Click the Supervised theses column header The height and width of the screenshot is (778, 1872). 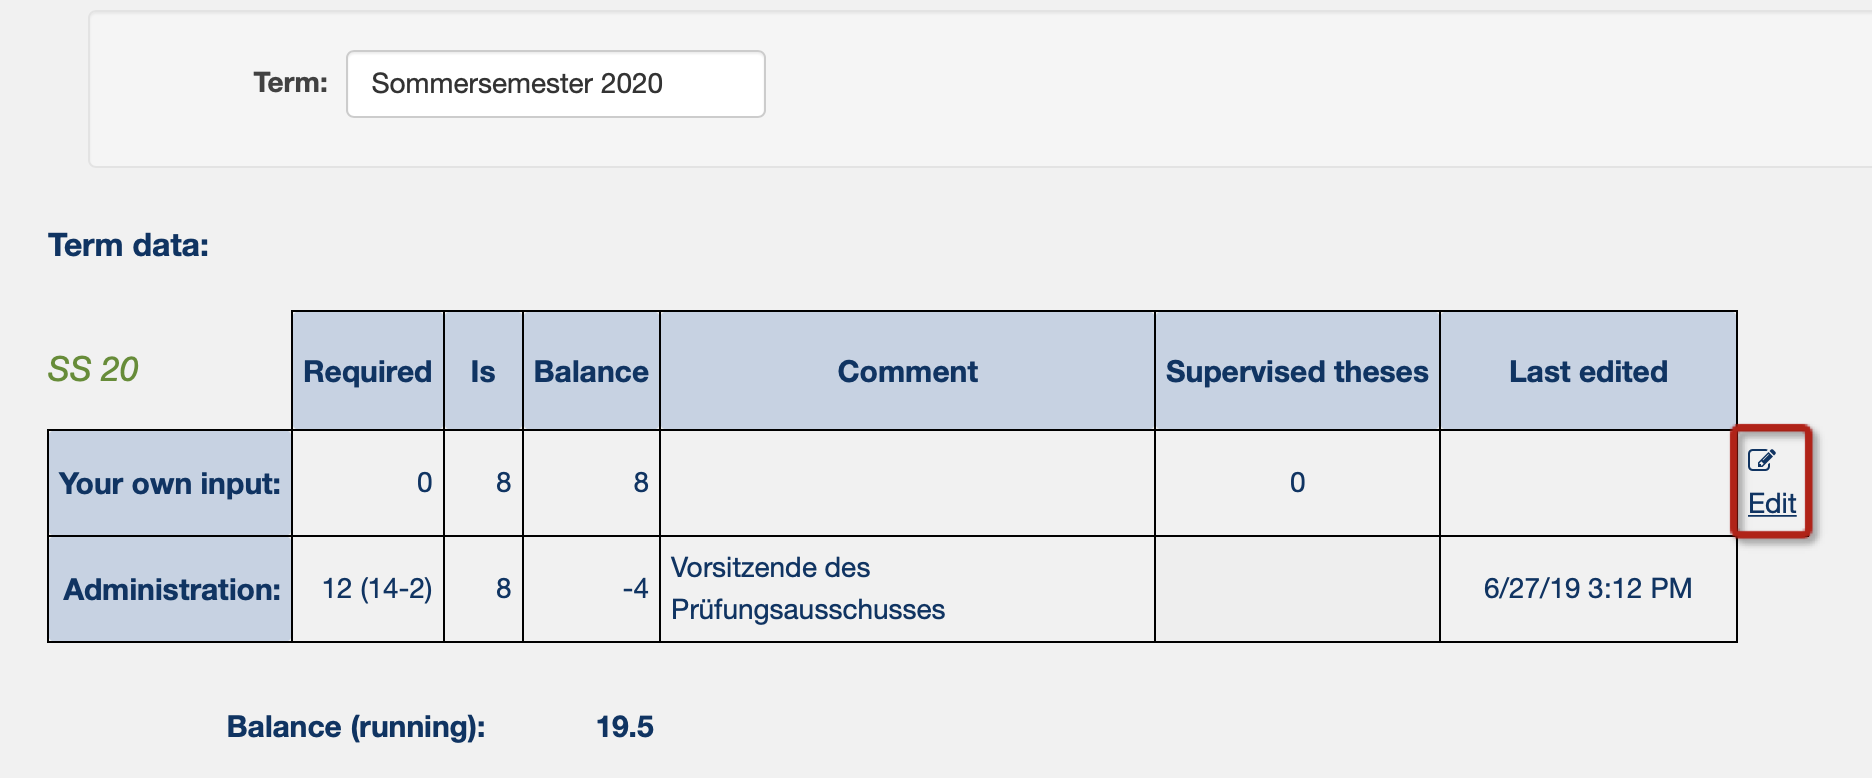coord(1297,371)
